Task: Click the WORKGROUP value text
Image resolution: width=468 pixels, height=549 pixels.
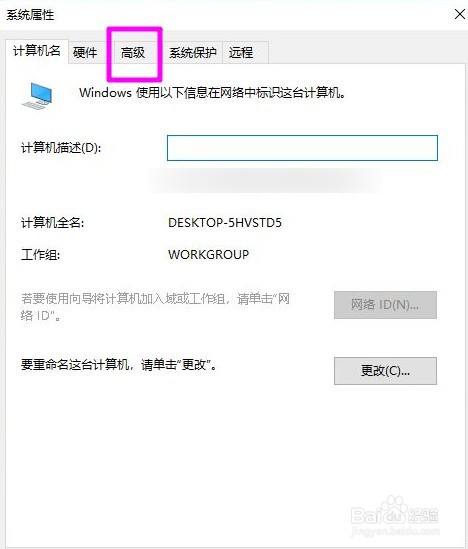Action: pyautogui.click(x=209, y=255)
